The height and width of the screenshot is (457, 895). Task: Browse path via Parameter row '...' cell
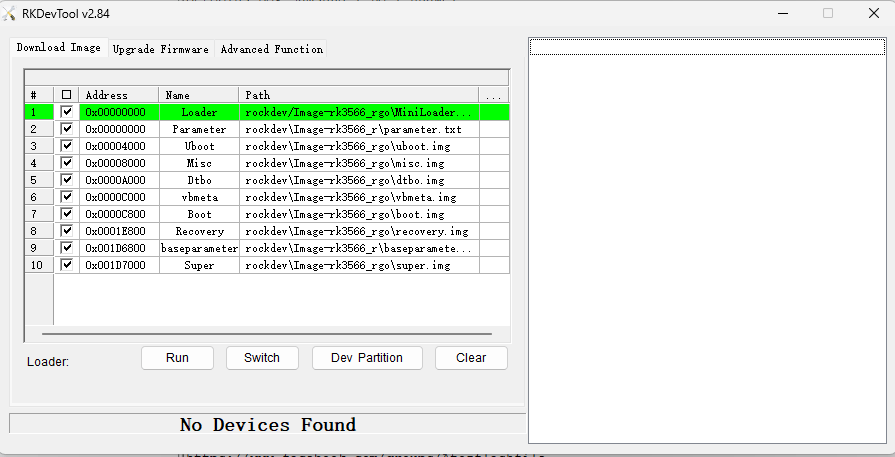(494, 129)
